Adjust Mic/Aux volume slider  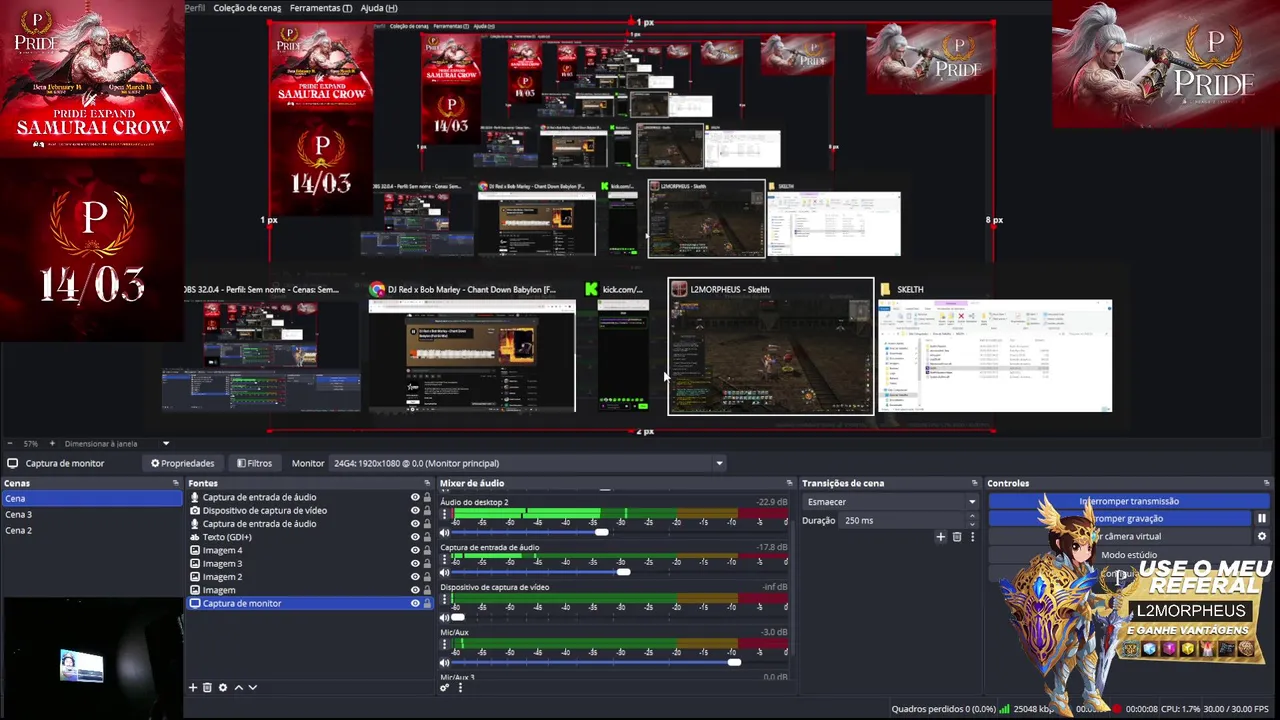tap(734, 662)
